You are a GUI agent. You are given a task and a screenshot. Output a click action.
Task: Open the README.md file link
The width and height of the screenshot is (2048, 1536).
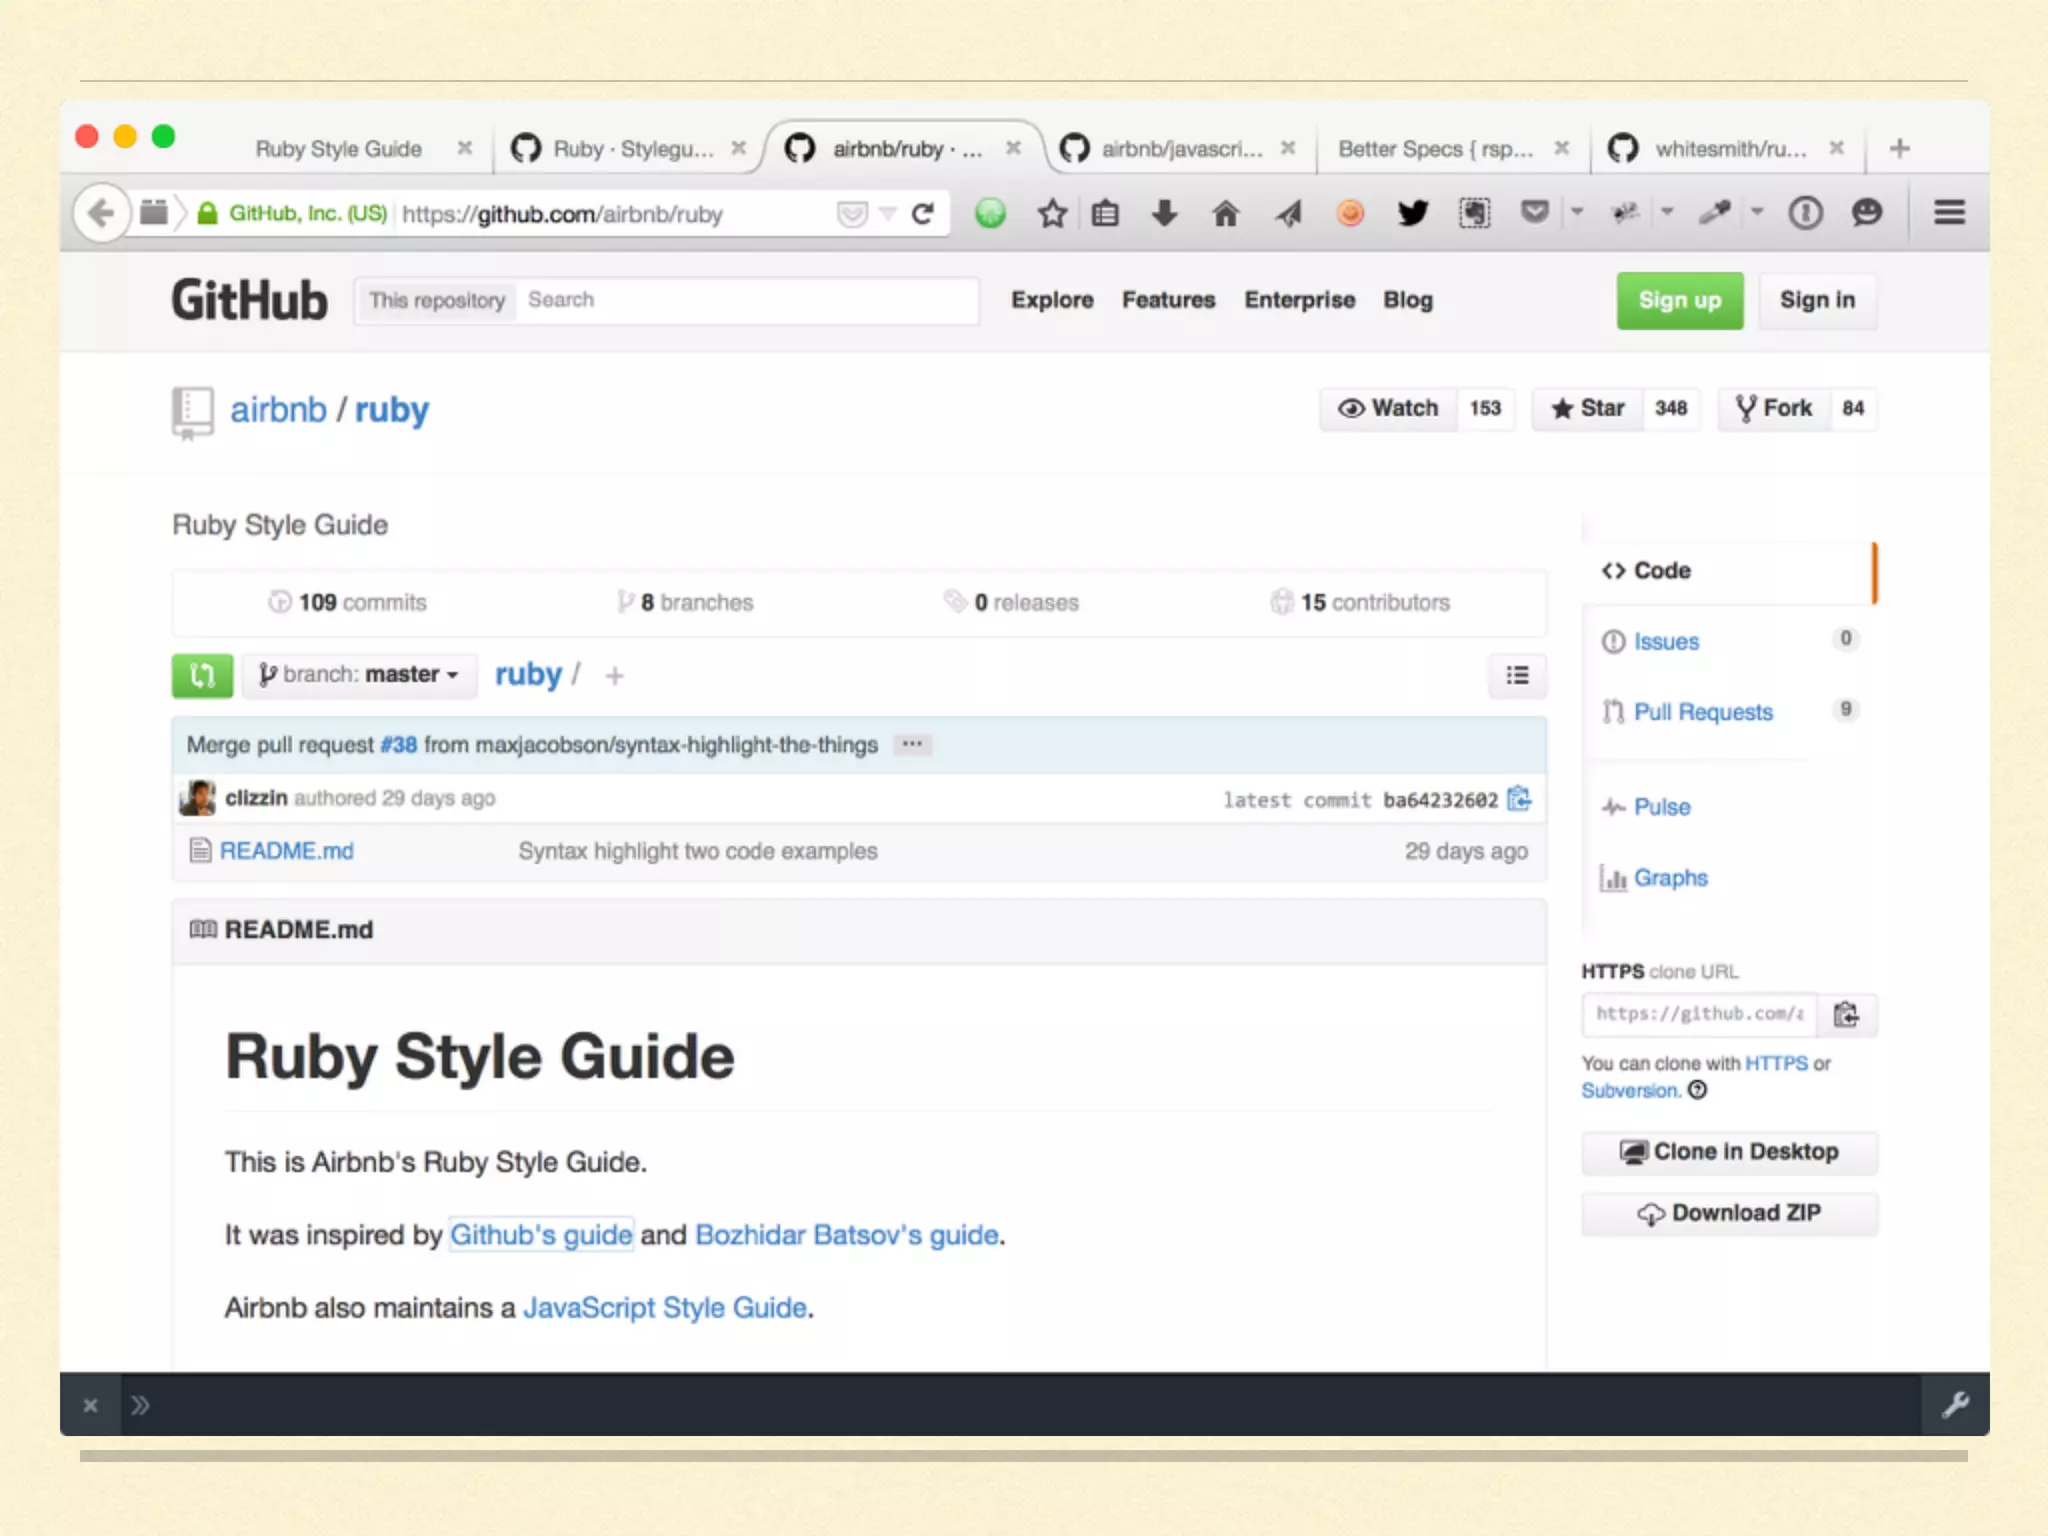pyautogui.click(x=286, y=851)
